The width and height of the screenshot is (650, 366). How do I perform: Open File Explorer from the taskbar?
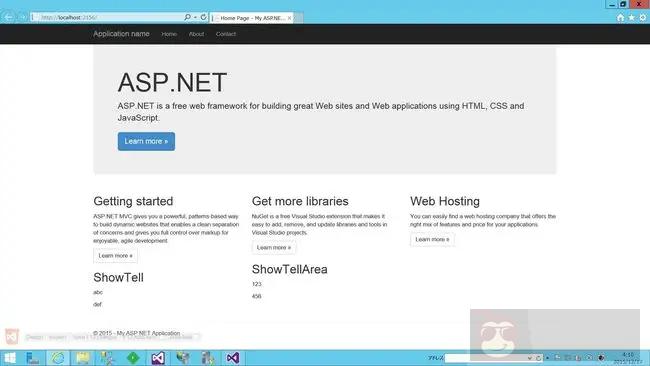point(83,358)
